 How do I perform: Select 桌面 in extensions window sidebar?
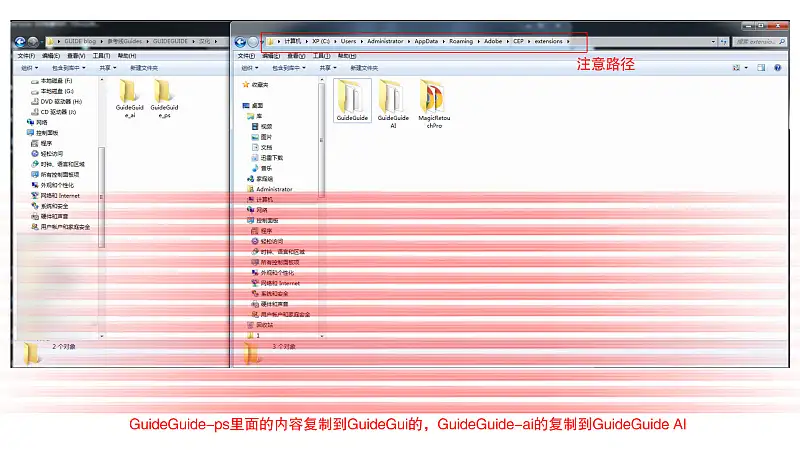pos(253,106)
